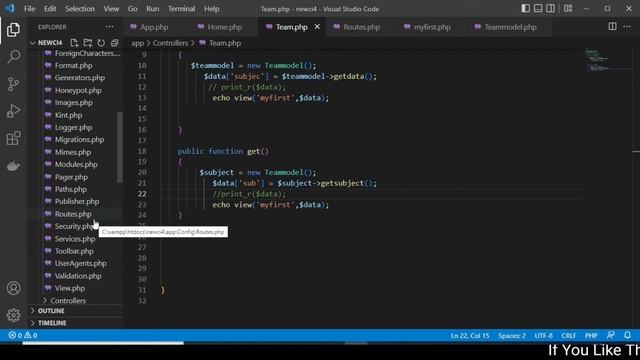Viewport: 640px width, 360px height.
Task: Expand the Controllers folder in explorer
Action: (68, 301)
